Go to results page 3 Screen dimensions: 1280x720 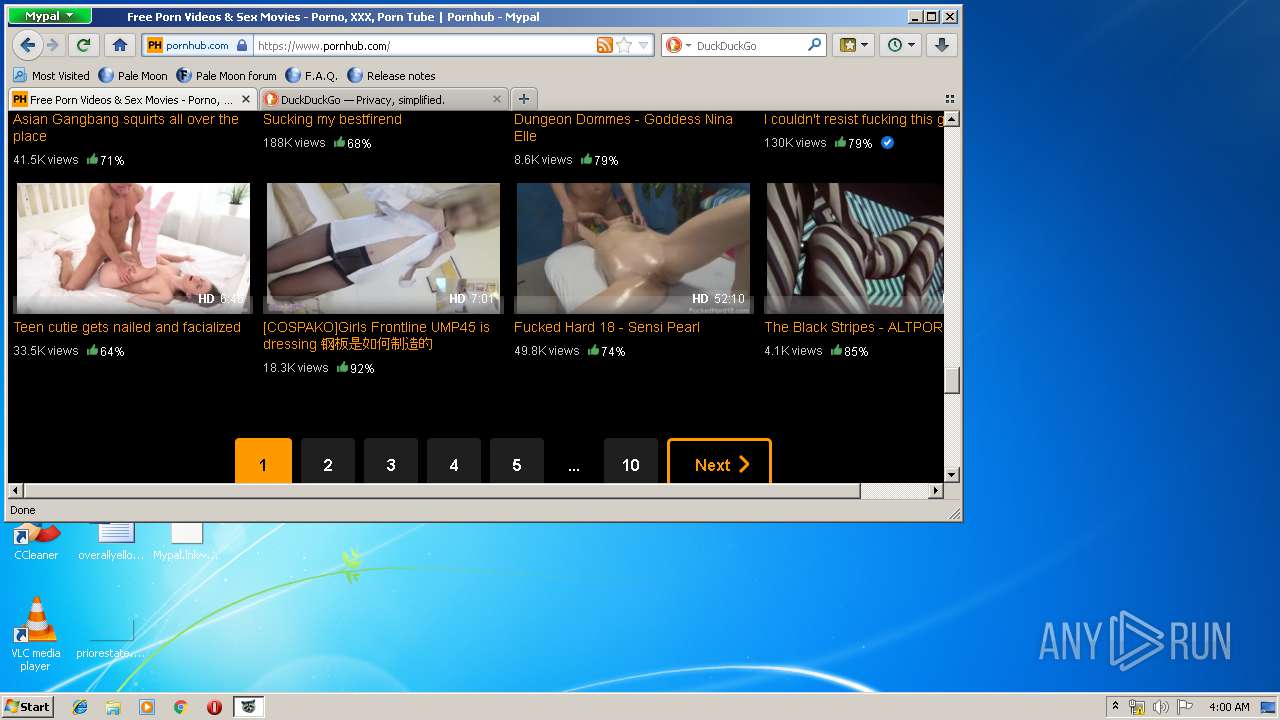[x=391, y=463]
